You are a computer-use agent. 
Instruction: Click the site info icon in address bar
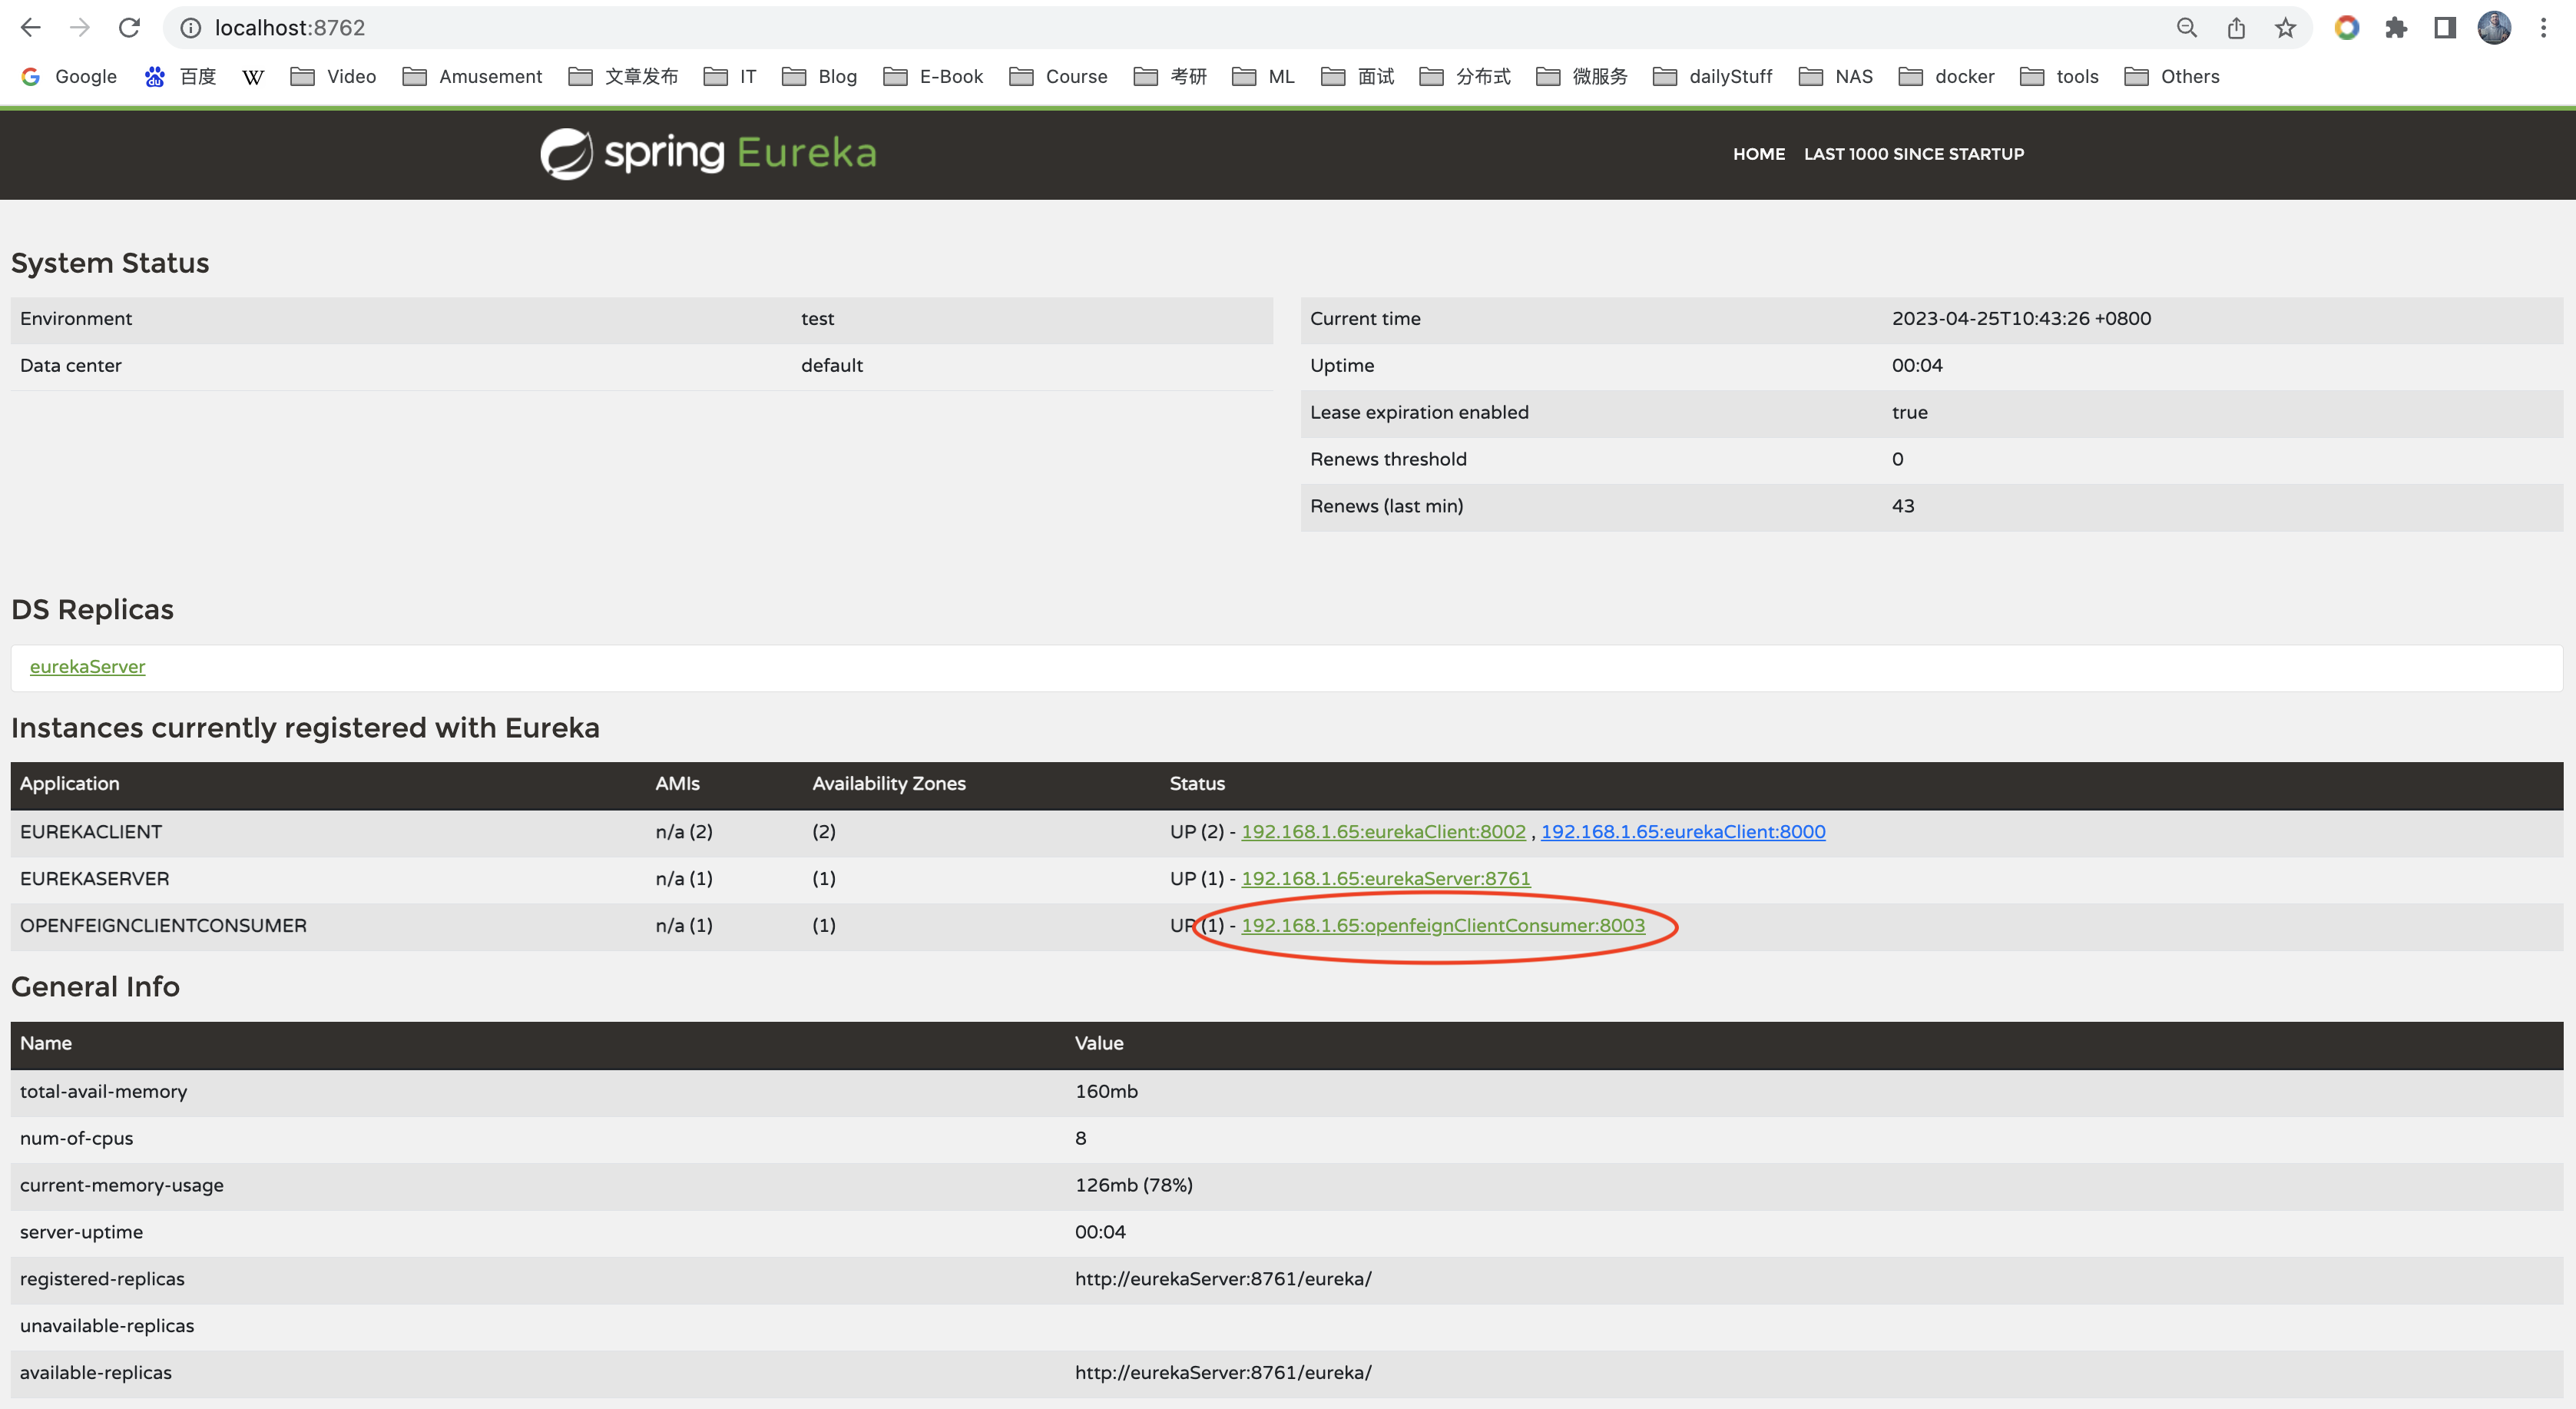(x=190, y=28)
